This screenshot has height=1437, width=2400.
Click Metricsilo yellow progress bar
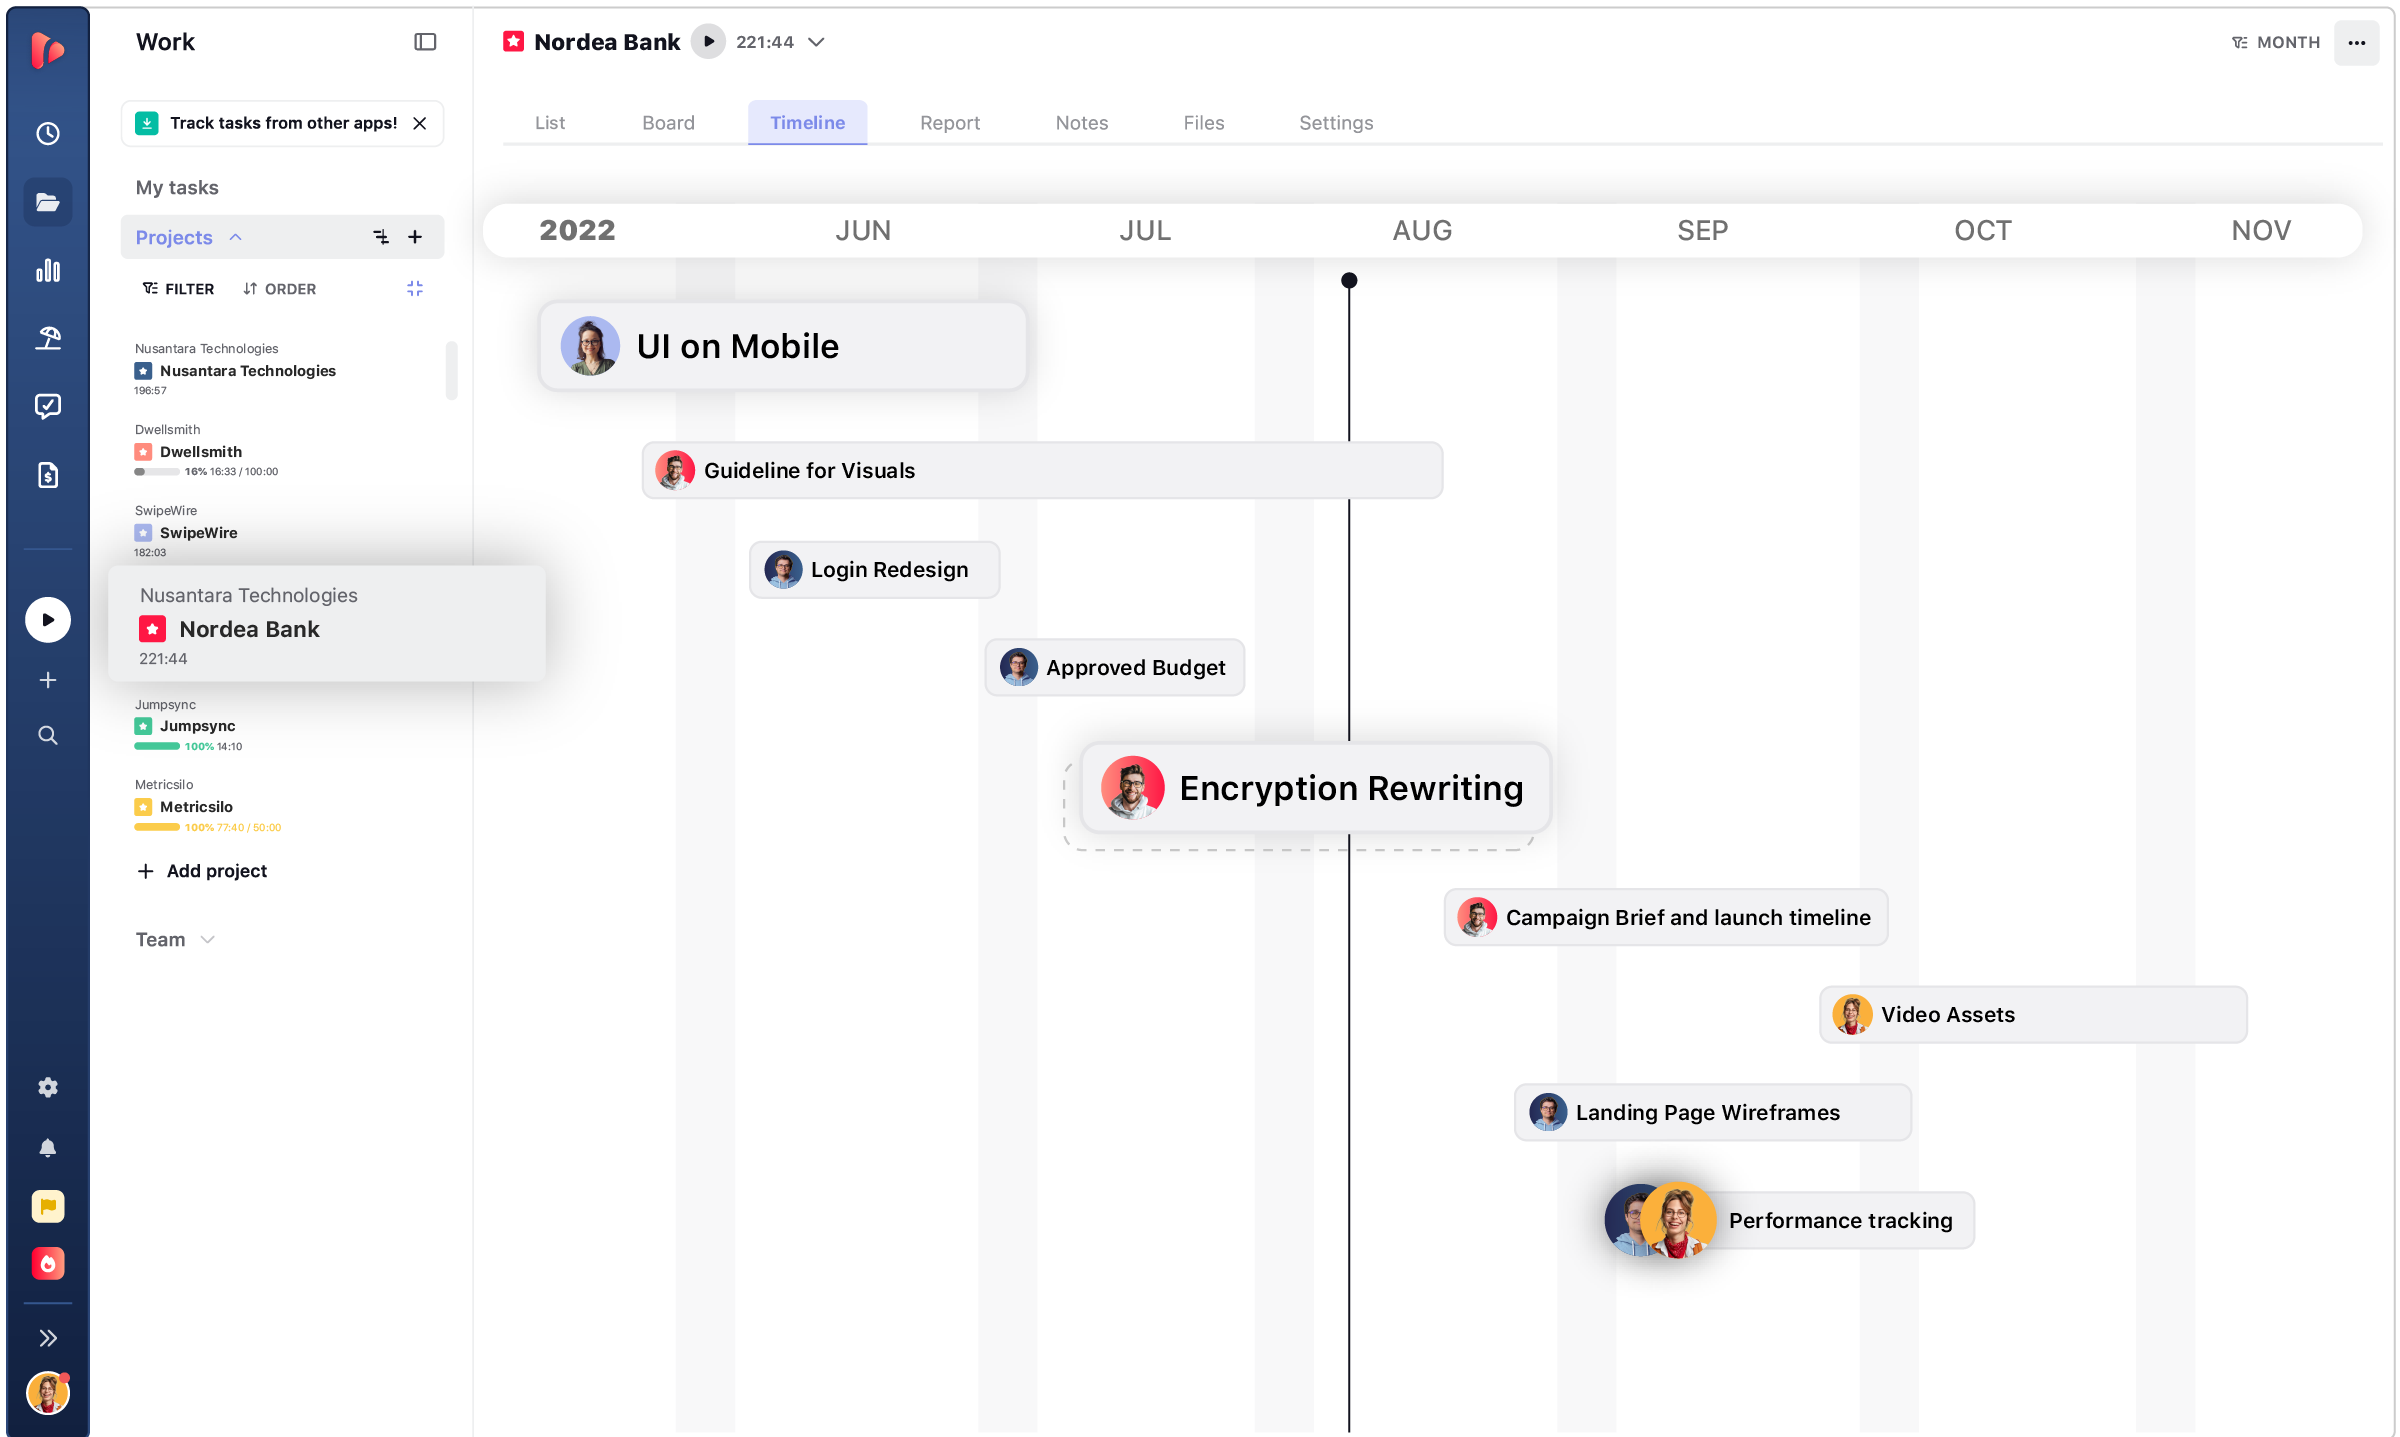[x=157, y=827]
